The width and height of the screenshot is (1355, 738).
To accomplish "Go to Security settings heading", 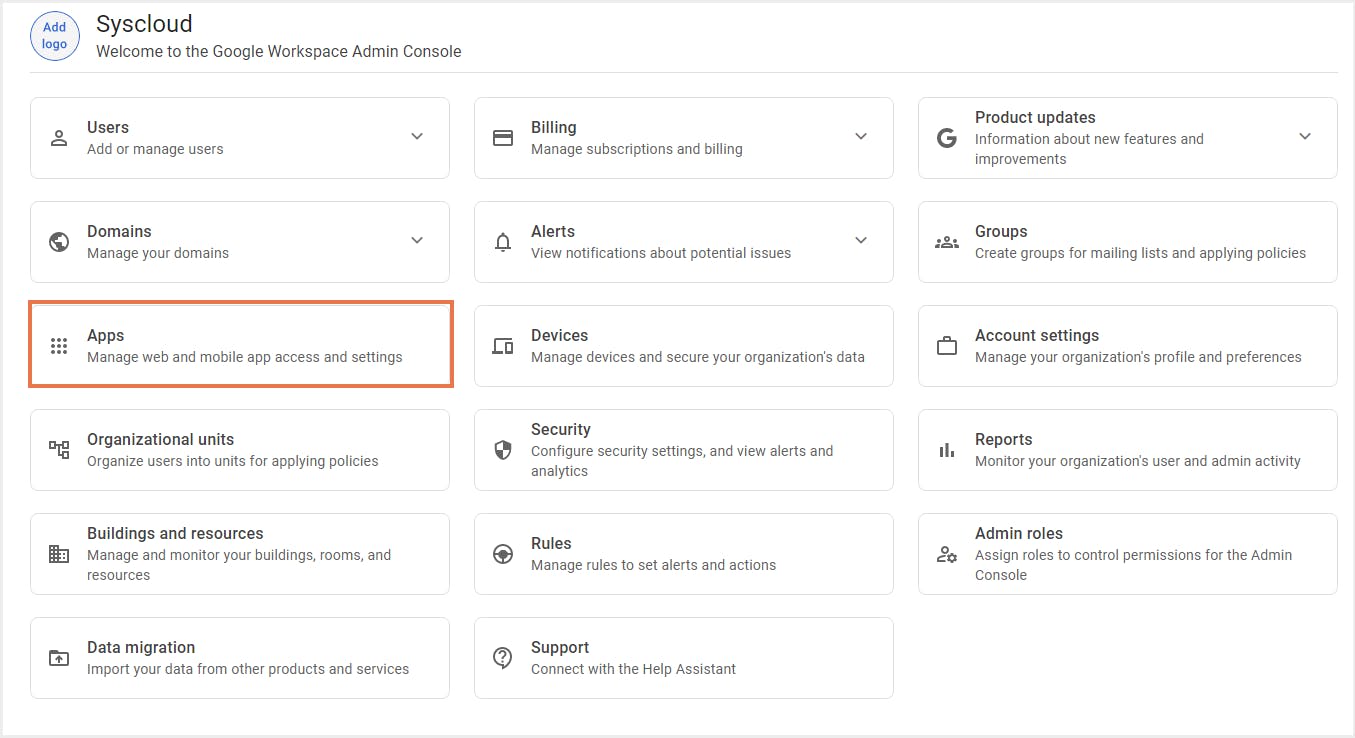I will tap(561, 429).
